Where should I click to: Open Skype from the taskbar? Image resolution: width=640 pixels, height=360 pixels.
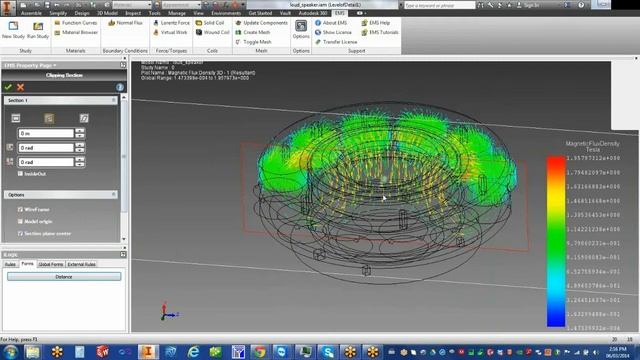coord(327,352)
